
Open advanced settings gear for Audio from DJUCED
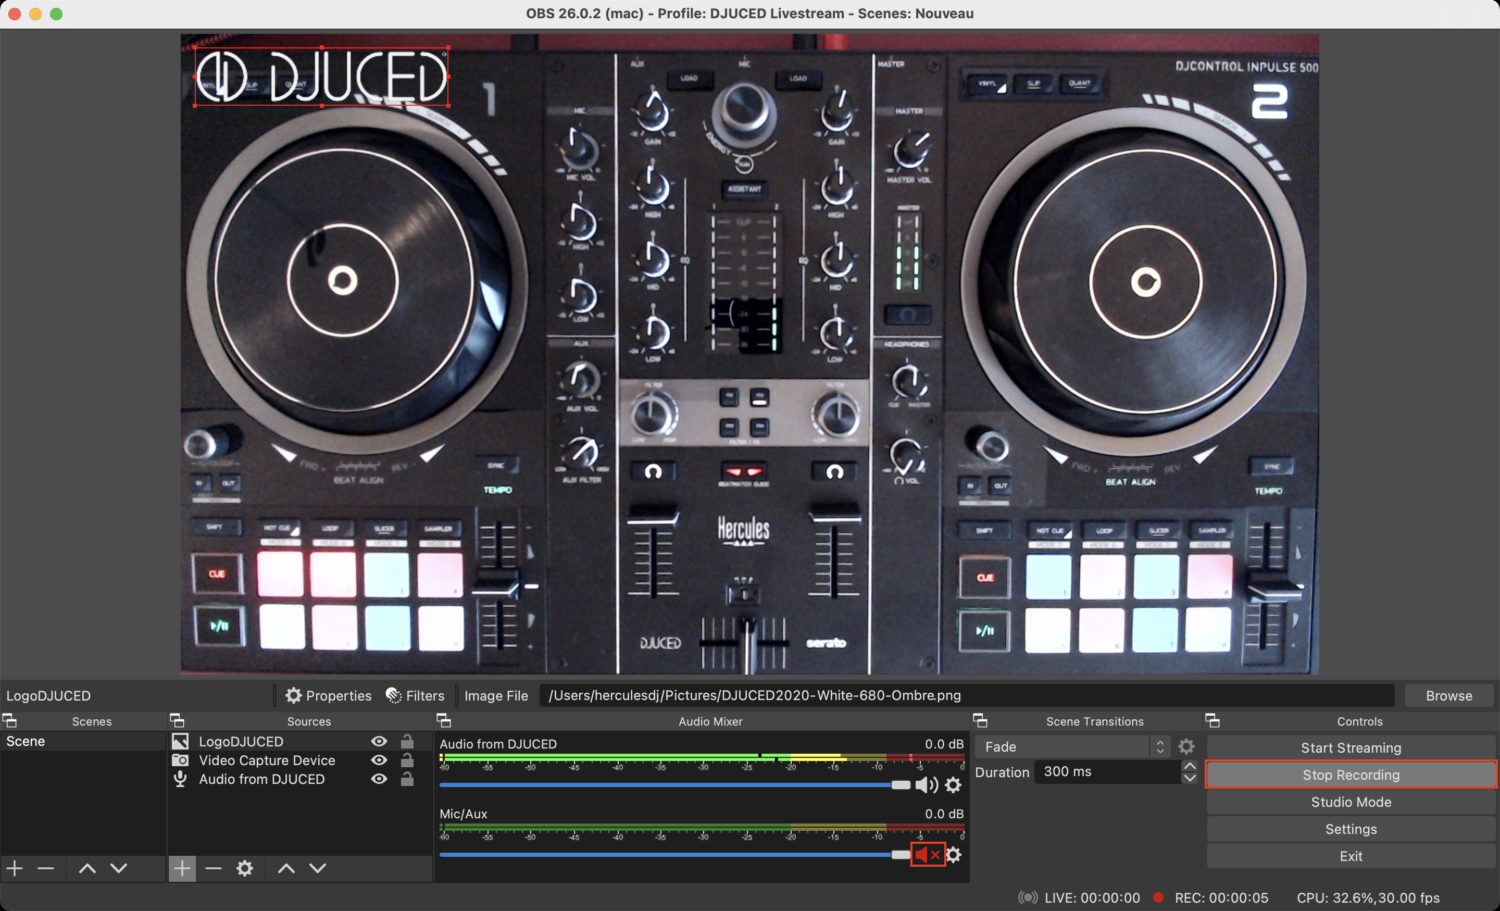(952, 785)
